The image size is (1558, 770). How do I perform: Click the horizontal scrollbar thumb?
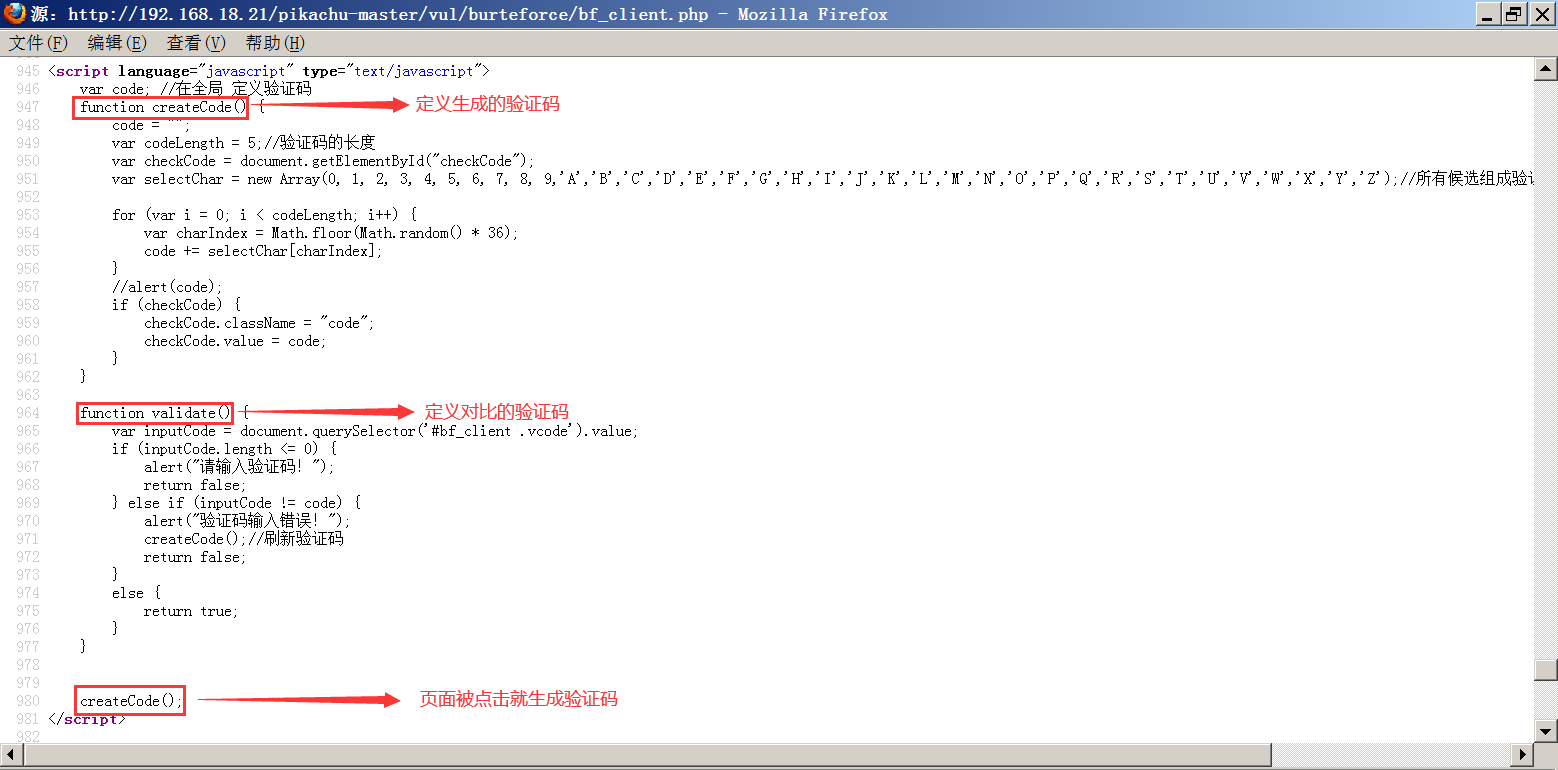(648, 755)
